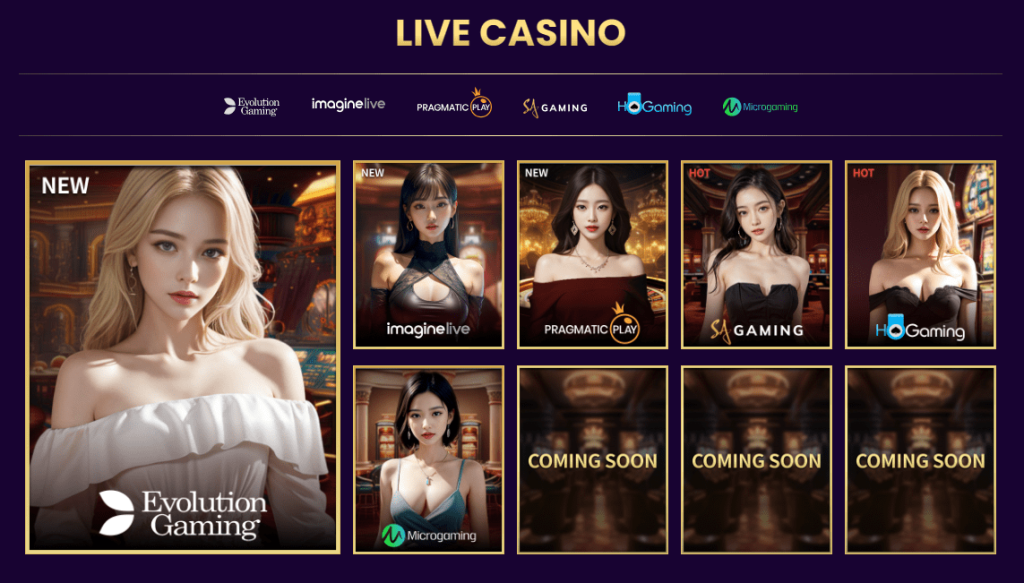This screenshot has height=583, width=1024.
Task: Open the SA Gaming hot card
Action: pos(756,255)
